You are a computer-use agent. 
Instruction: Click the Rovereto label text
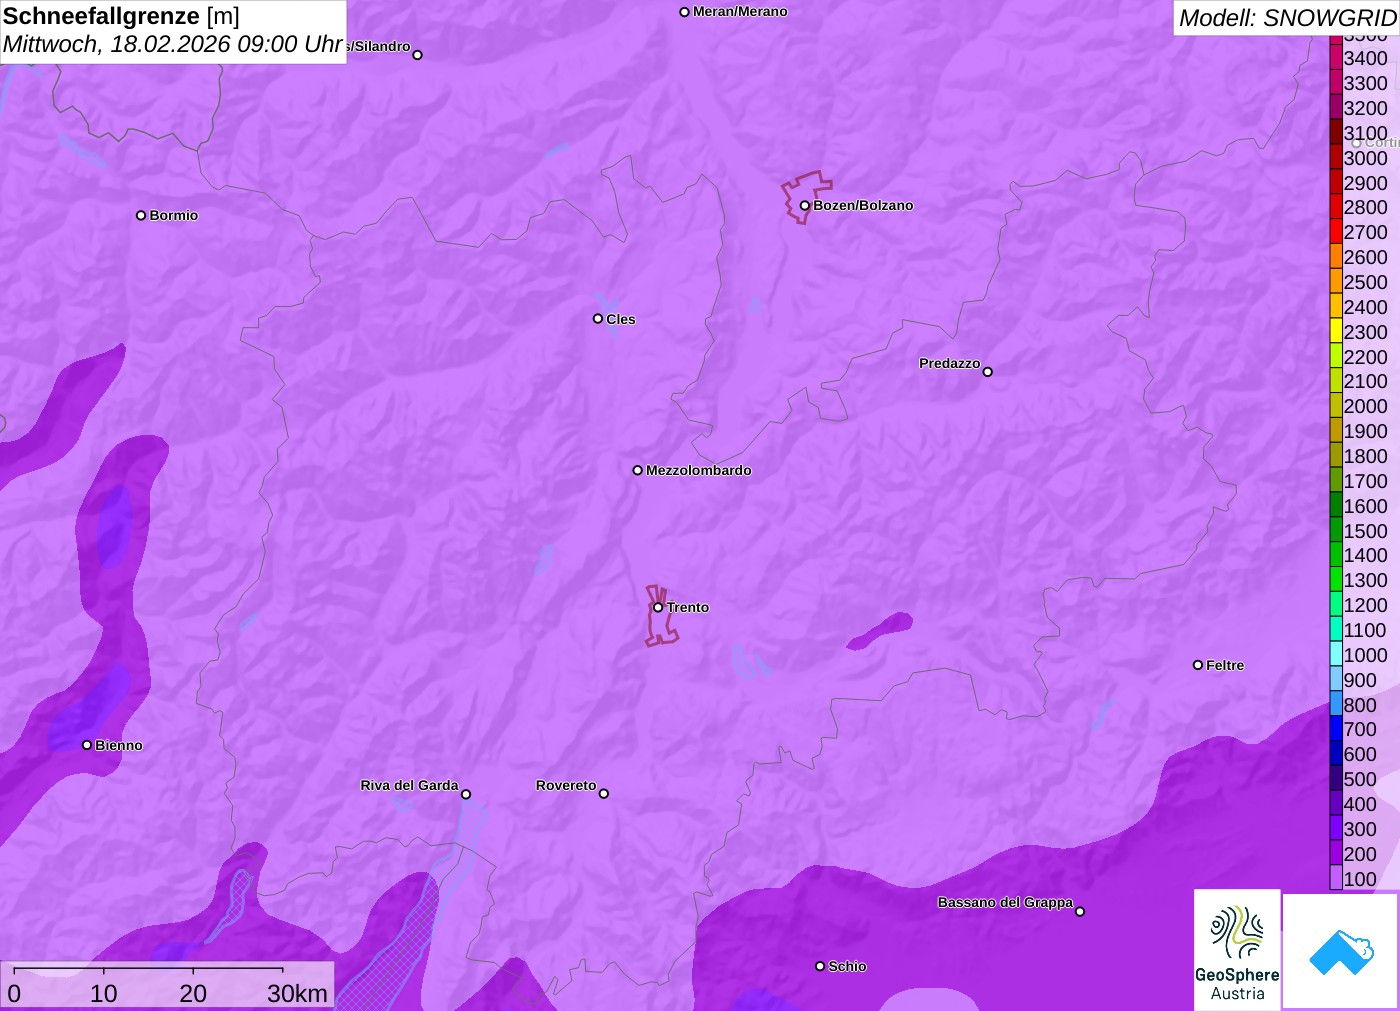[566, 785]
